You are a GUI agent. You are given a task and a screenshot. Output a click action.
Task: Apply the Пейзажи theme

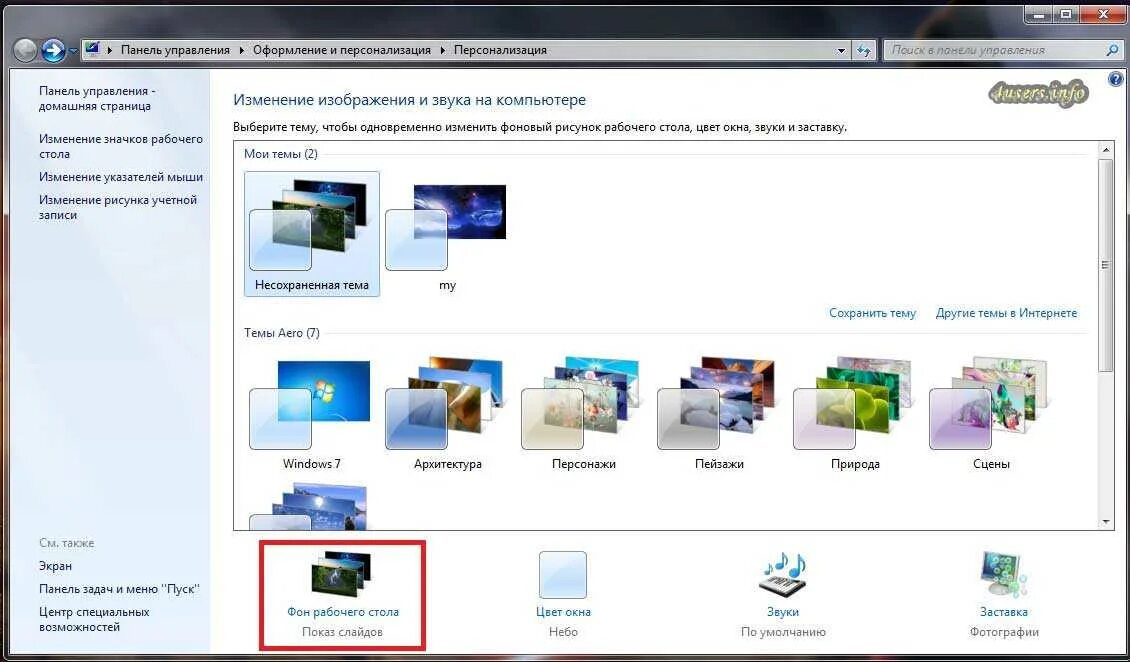click(x=719, y=413)
